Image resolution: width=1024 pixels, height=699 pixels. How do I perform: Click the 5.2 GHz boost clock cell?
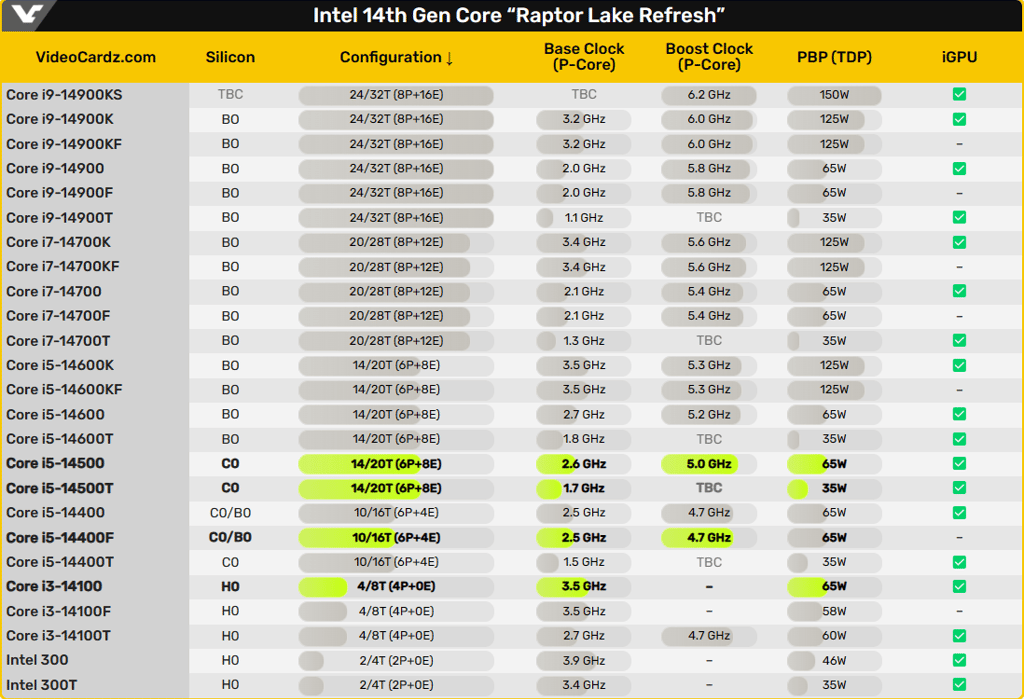click(709, 414)
